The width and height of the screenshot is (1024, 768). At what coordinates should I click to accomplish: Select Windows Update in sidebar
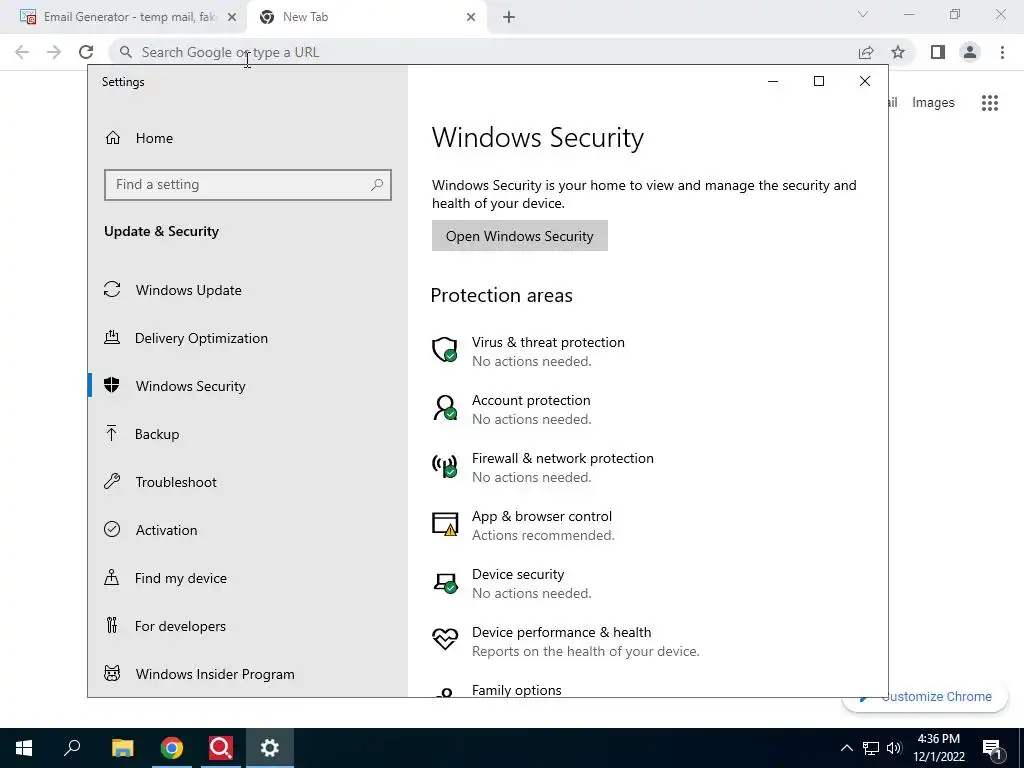[x=248, y=290]
